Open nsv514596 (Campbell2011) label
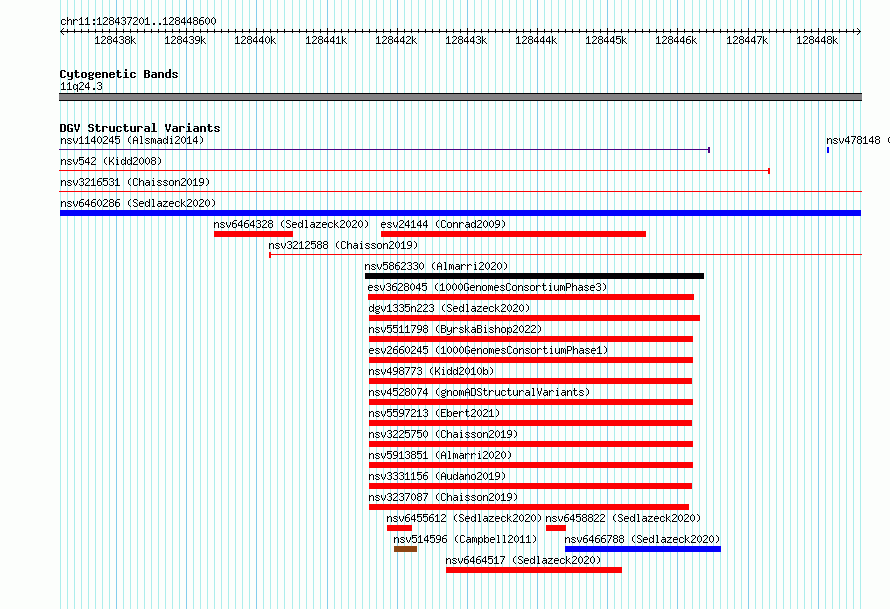 (x=465, y=539)
